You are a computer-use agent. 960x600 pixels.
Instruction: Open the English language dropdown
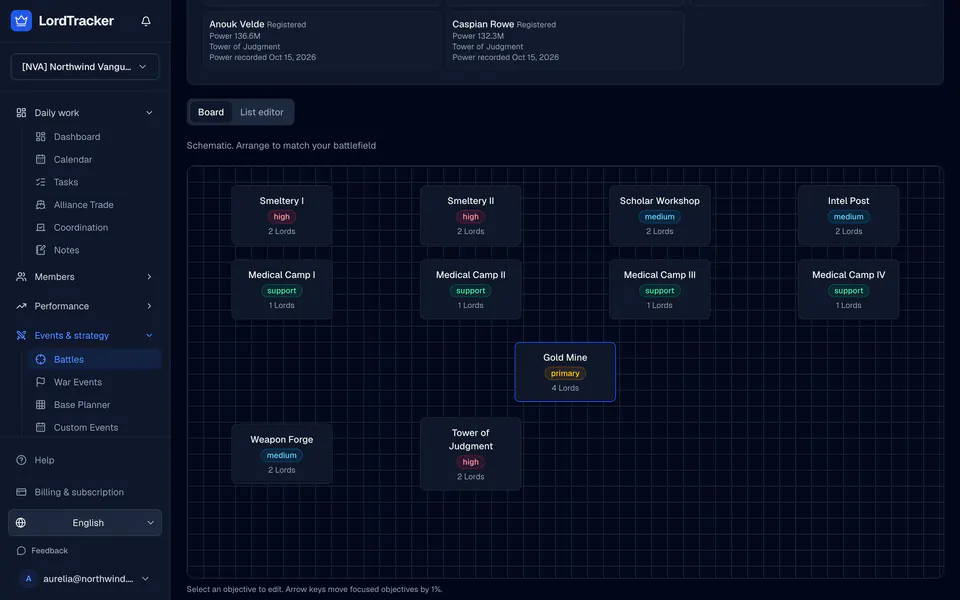point(84,523)
